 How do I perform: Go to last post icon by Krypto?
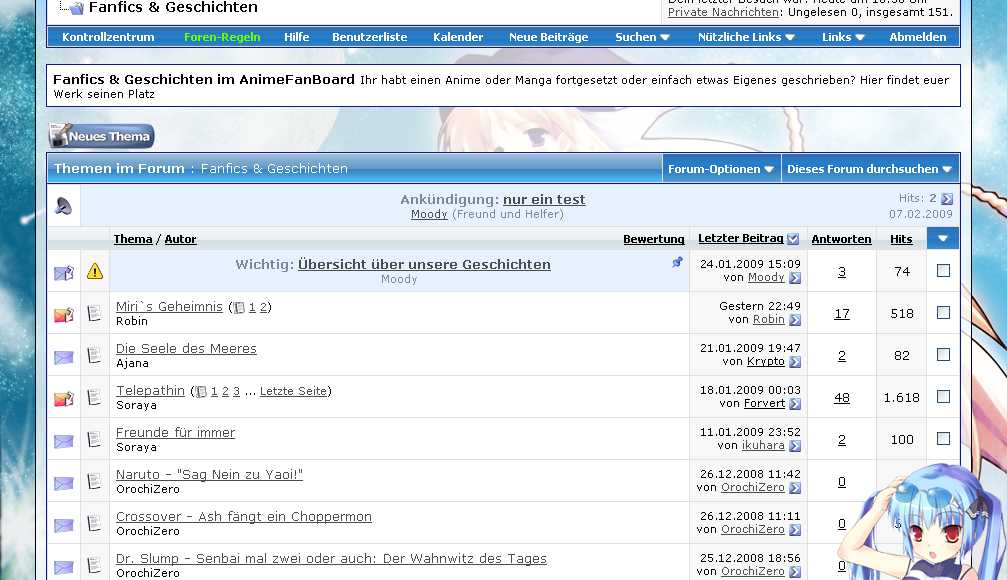click(795, 362)
